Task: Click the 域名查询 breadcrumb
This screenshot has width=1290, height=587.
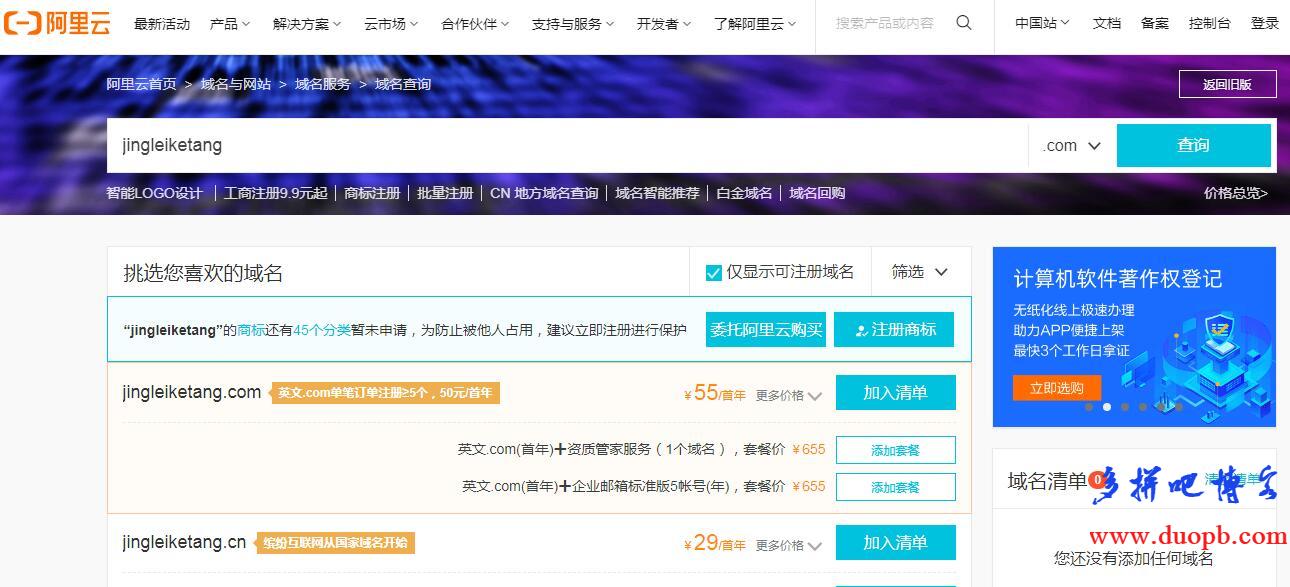Action: coord(403,84)
